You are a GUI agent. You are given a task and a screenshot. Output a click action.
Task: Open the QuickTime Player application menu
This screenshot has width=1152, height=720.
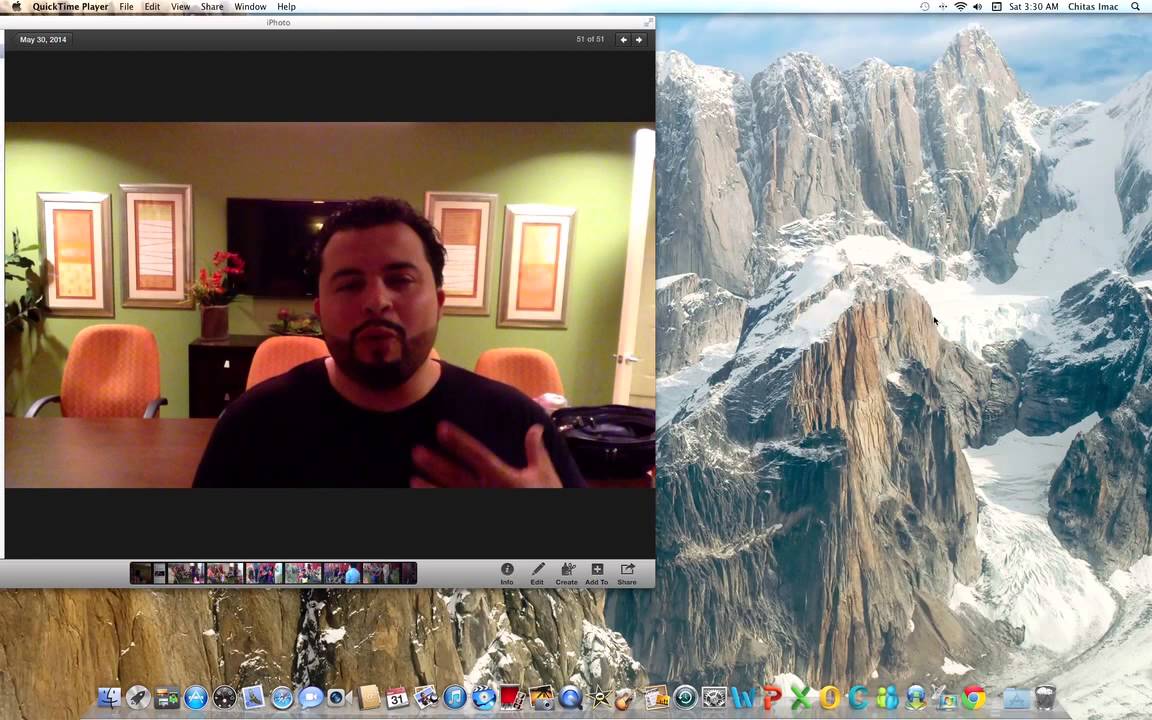pos(71,7)
